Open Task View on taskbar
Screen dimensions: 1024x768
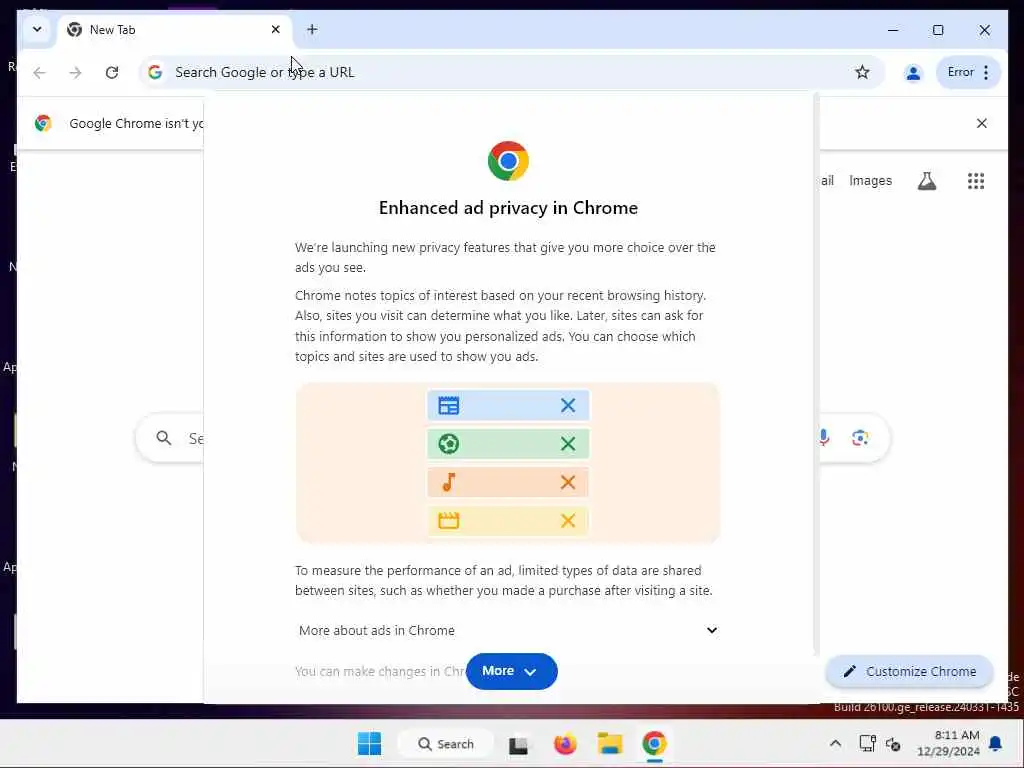(519, 744)
